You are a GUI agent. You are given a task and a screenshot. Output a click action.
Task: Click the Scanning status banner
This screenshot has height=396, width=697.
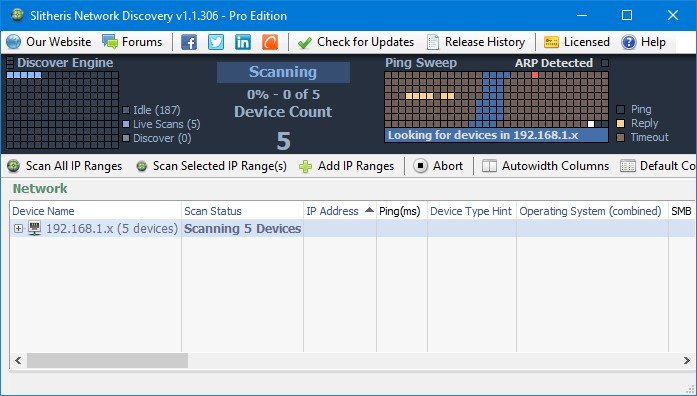pos(283,72)
